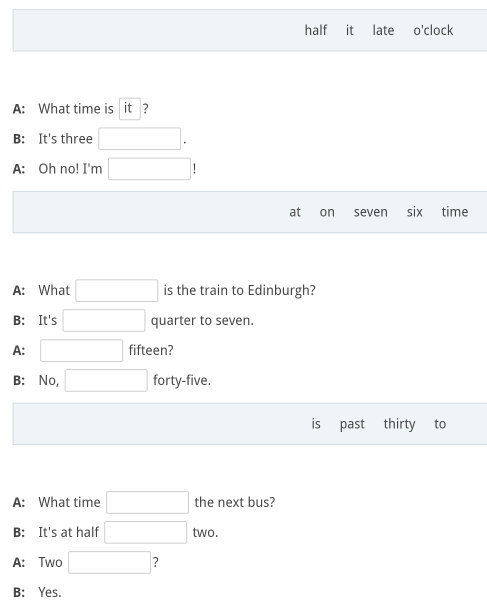Choose 'seven' from the word bank
Viewport: 487px width, 614px height.
click(x=371, y=212)
